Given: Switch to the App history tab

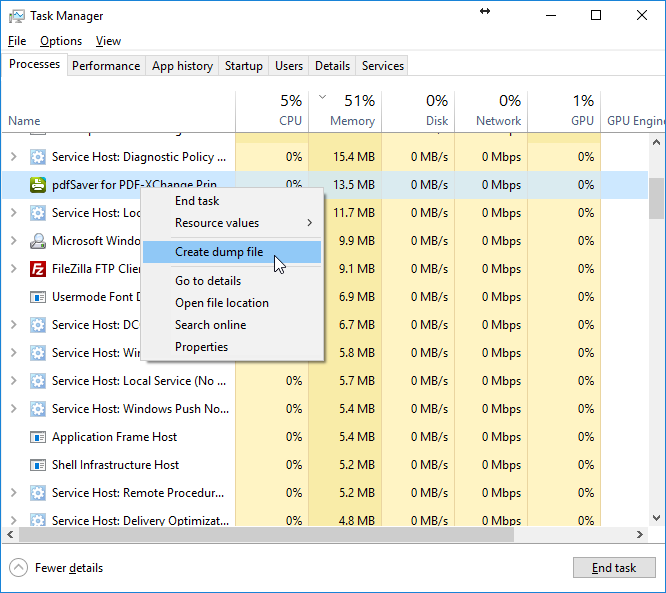Looking at the screenshot, I should [182, 66].
